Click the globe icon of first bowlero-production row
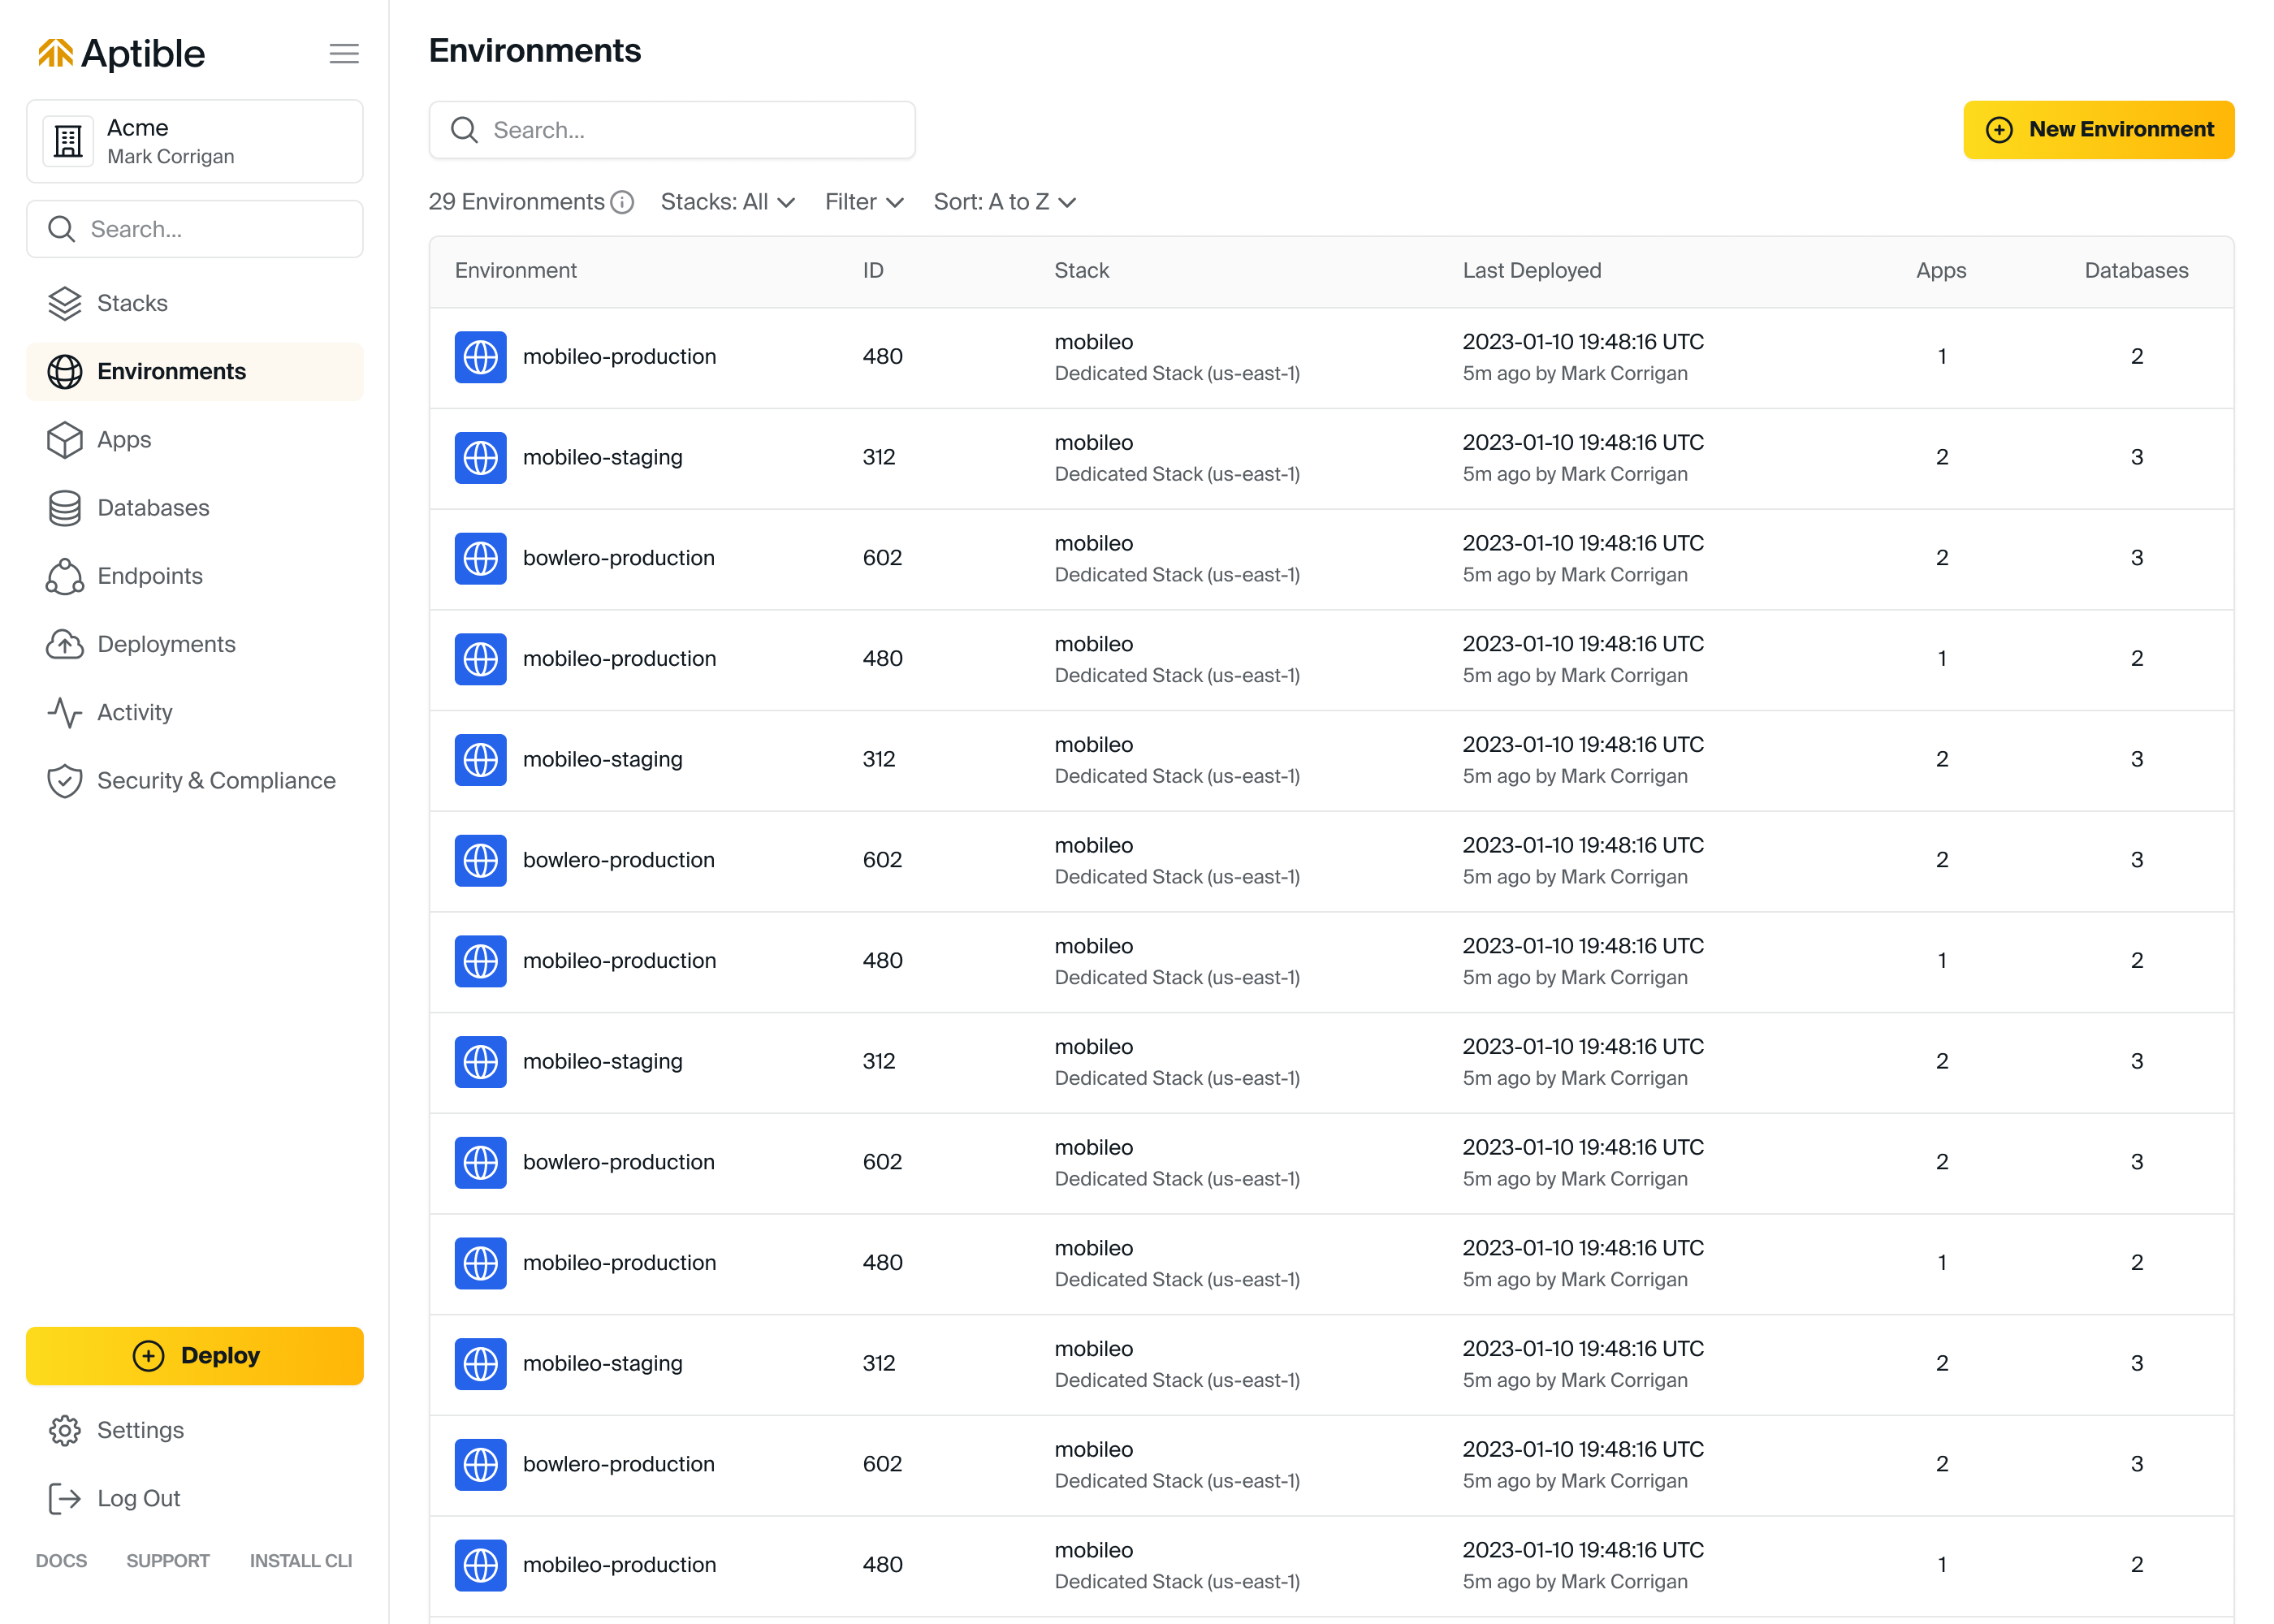Screen dimensions: 2274x1624 pos(481,558)
